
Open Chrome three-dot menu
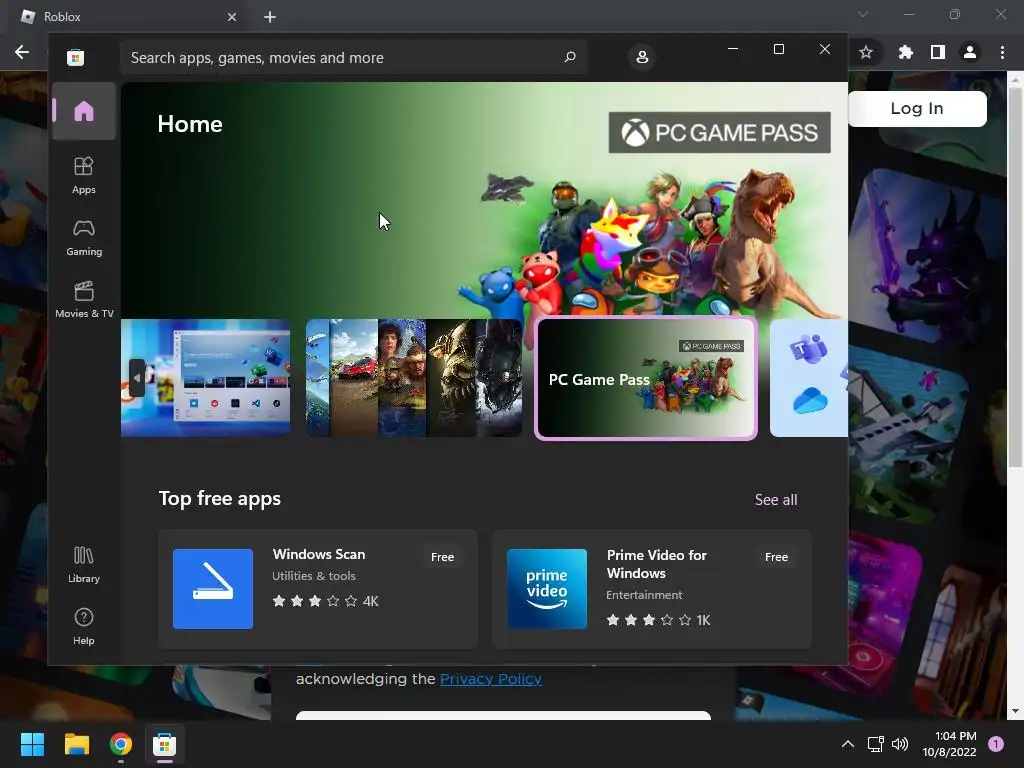1002,52
